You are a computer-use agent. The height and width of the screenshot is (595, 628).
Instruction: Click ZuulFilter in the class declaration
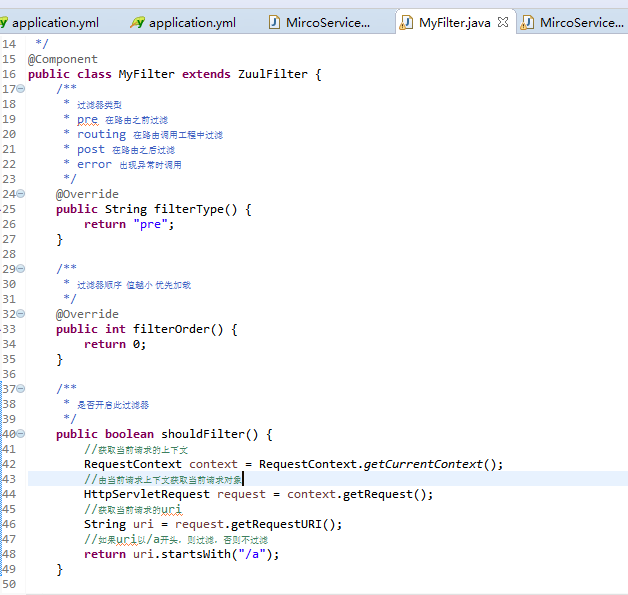[273, 74]
